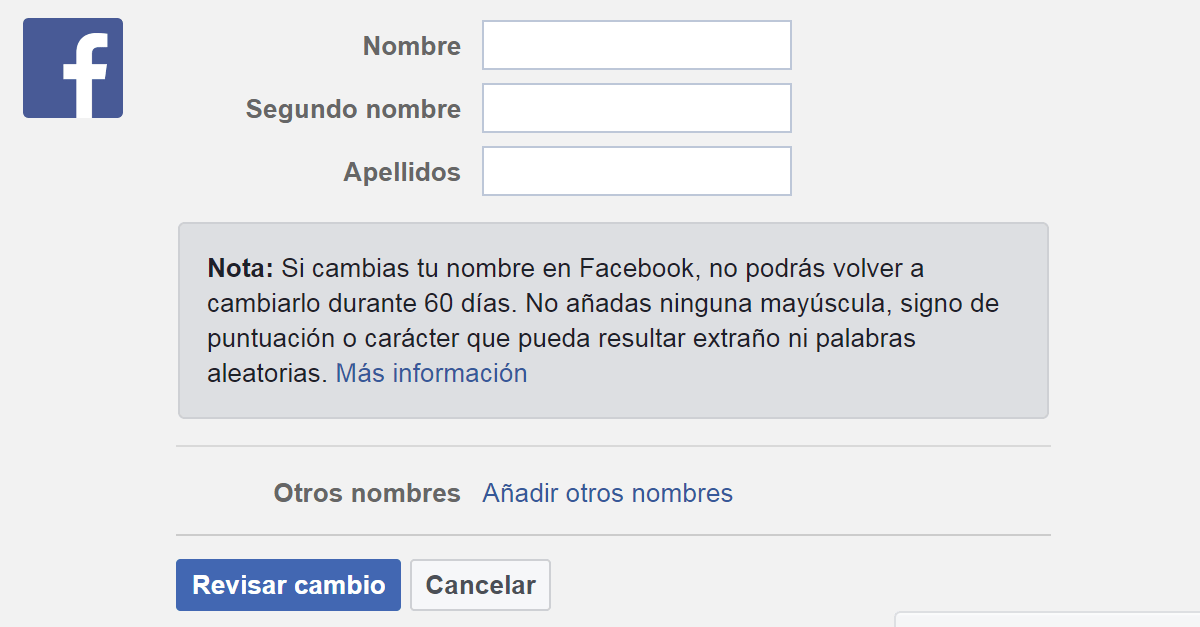Click into the Segundo nombre field
1200x627 pixels.
[x=637, y=108]
